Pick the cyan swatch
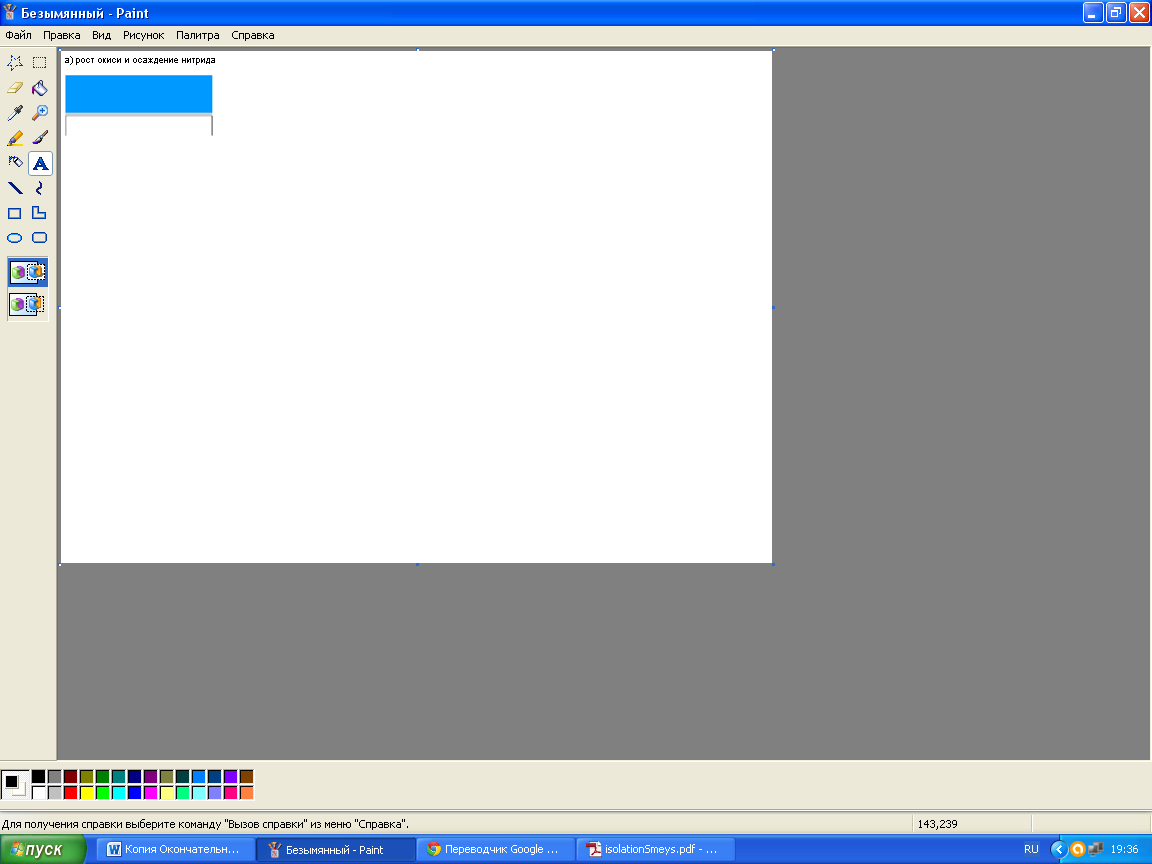 click(118, 793)
